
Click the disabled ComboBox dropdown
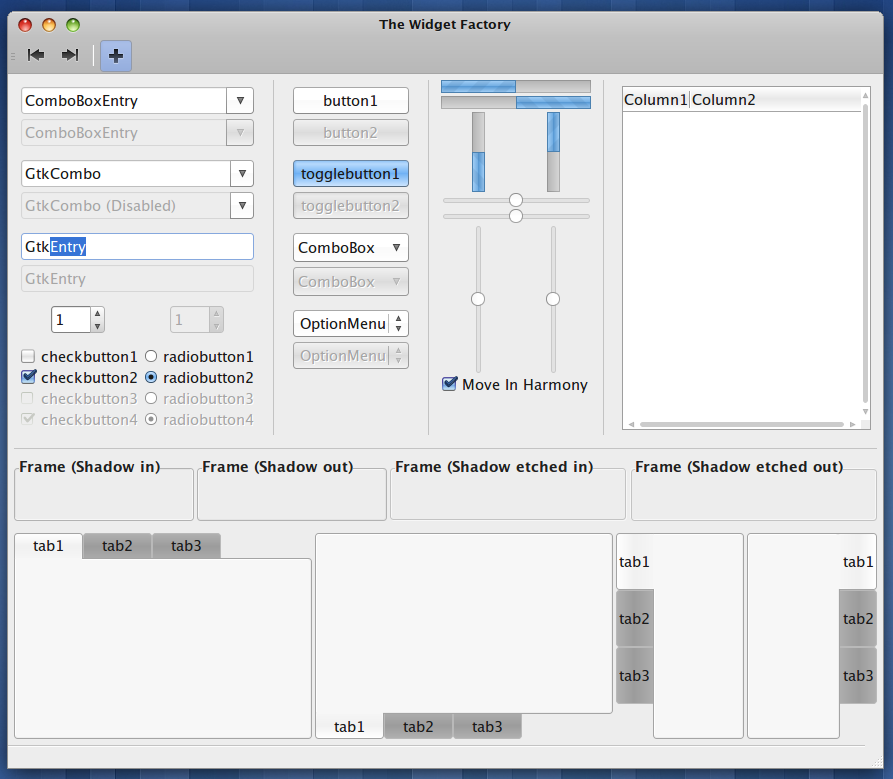click(351, 281)
